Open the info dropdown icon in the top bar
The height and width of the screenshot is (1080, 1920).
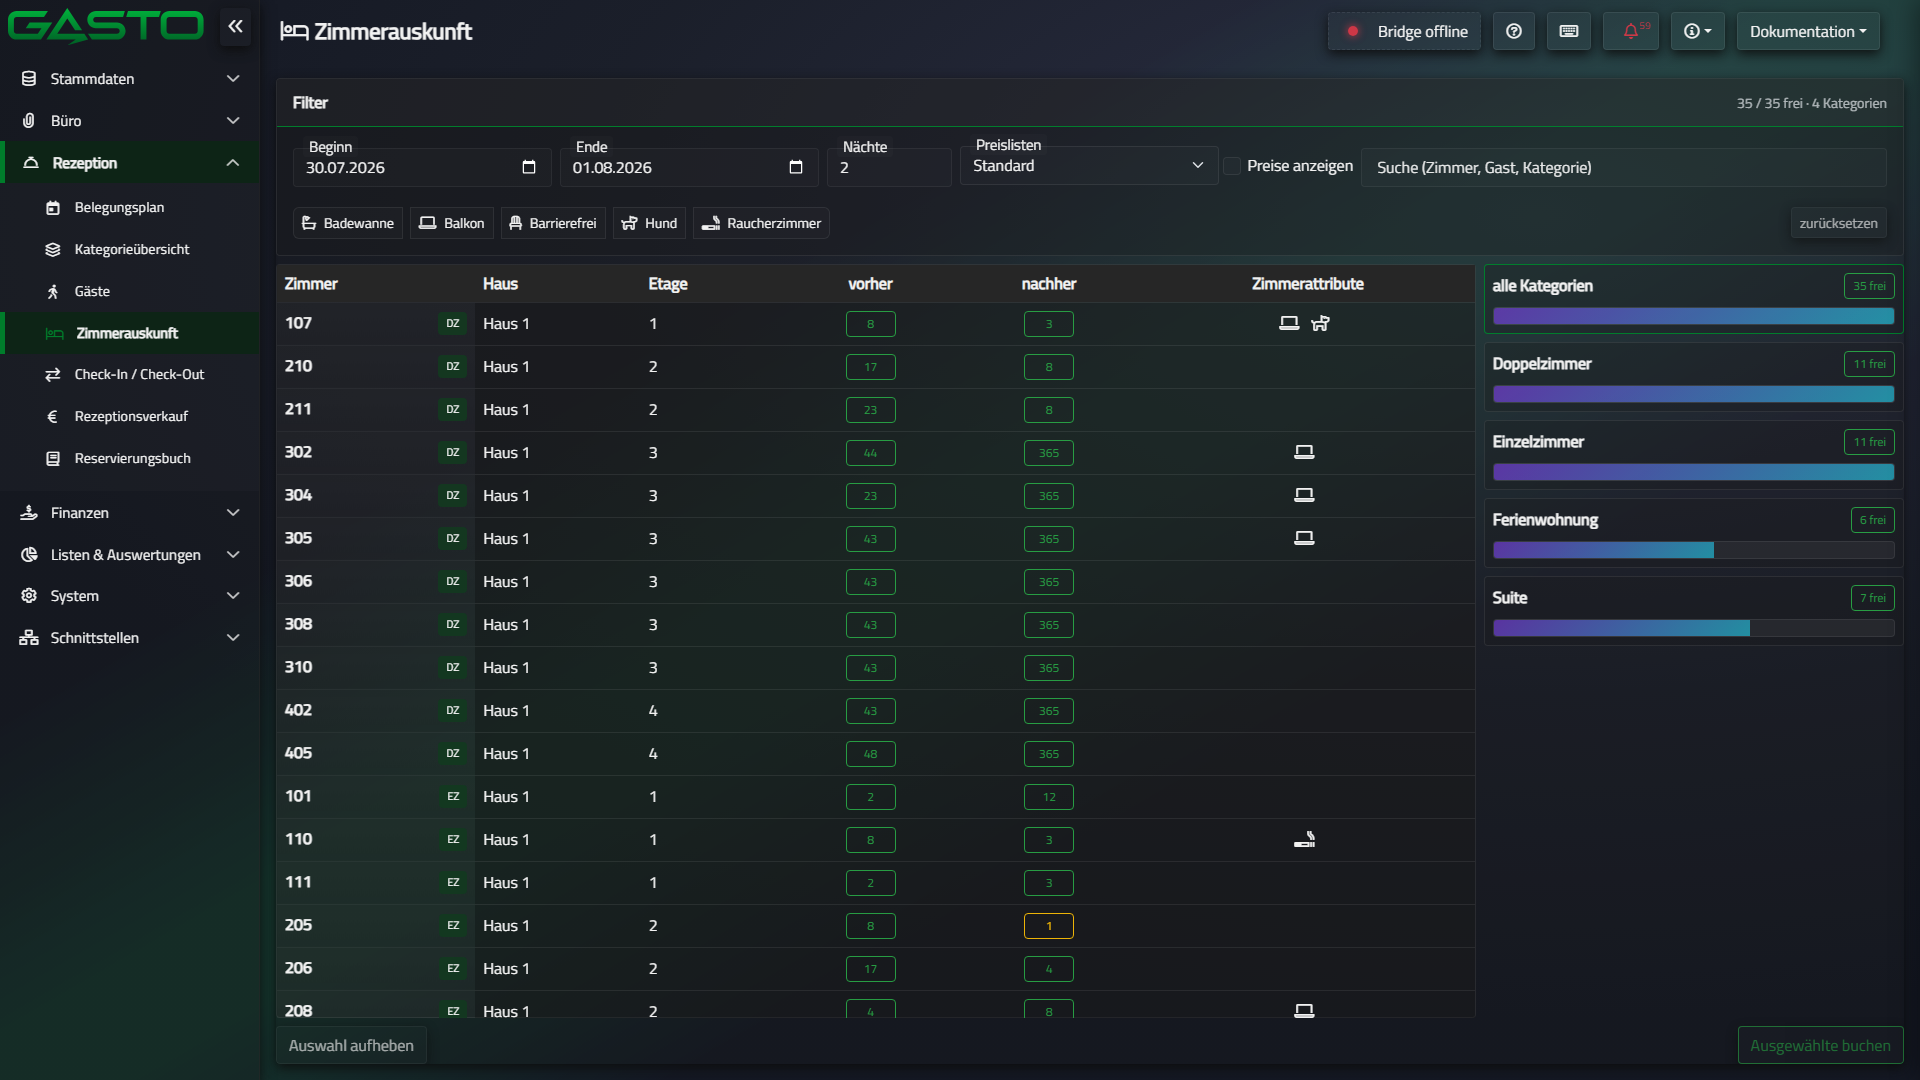[1697, 31]
